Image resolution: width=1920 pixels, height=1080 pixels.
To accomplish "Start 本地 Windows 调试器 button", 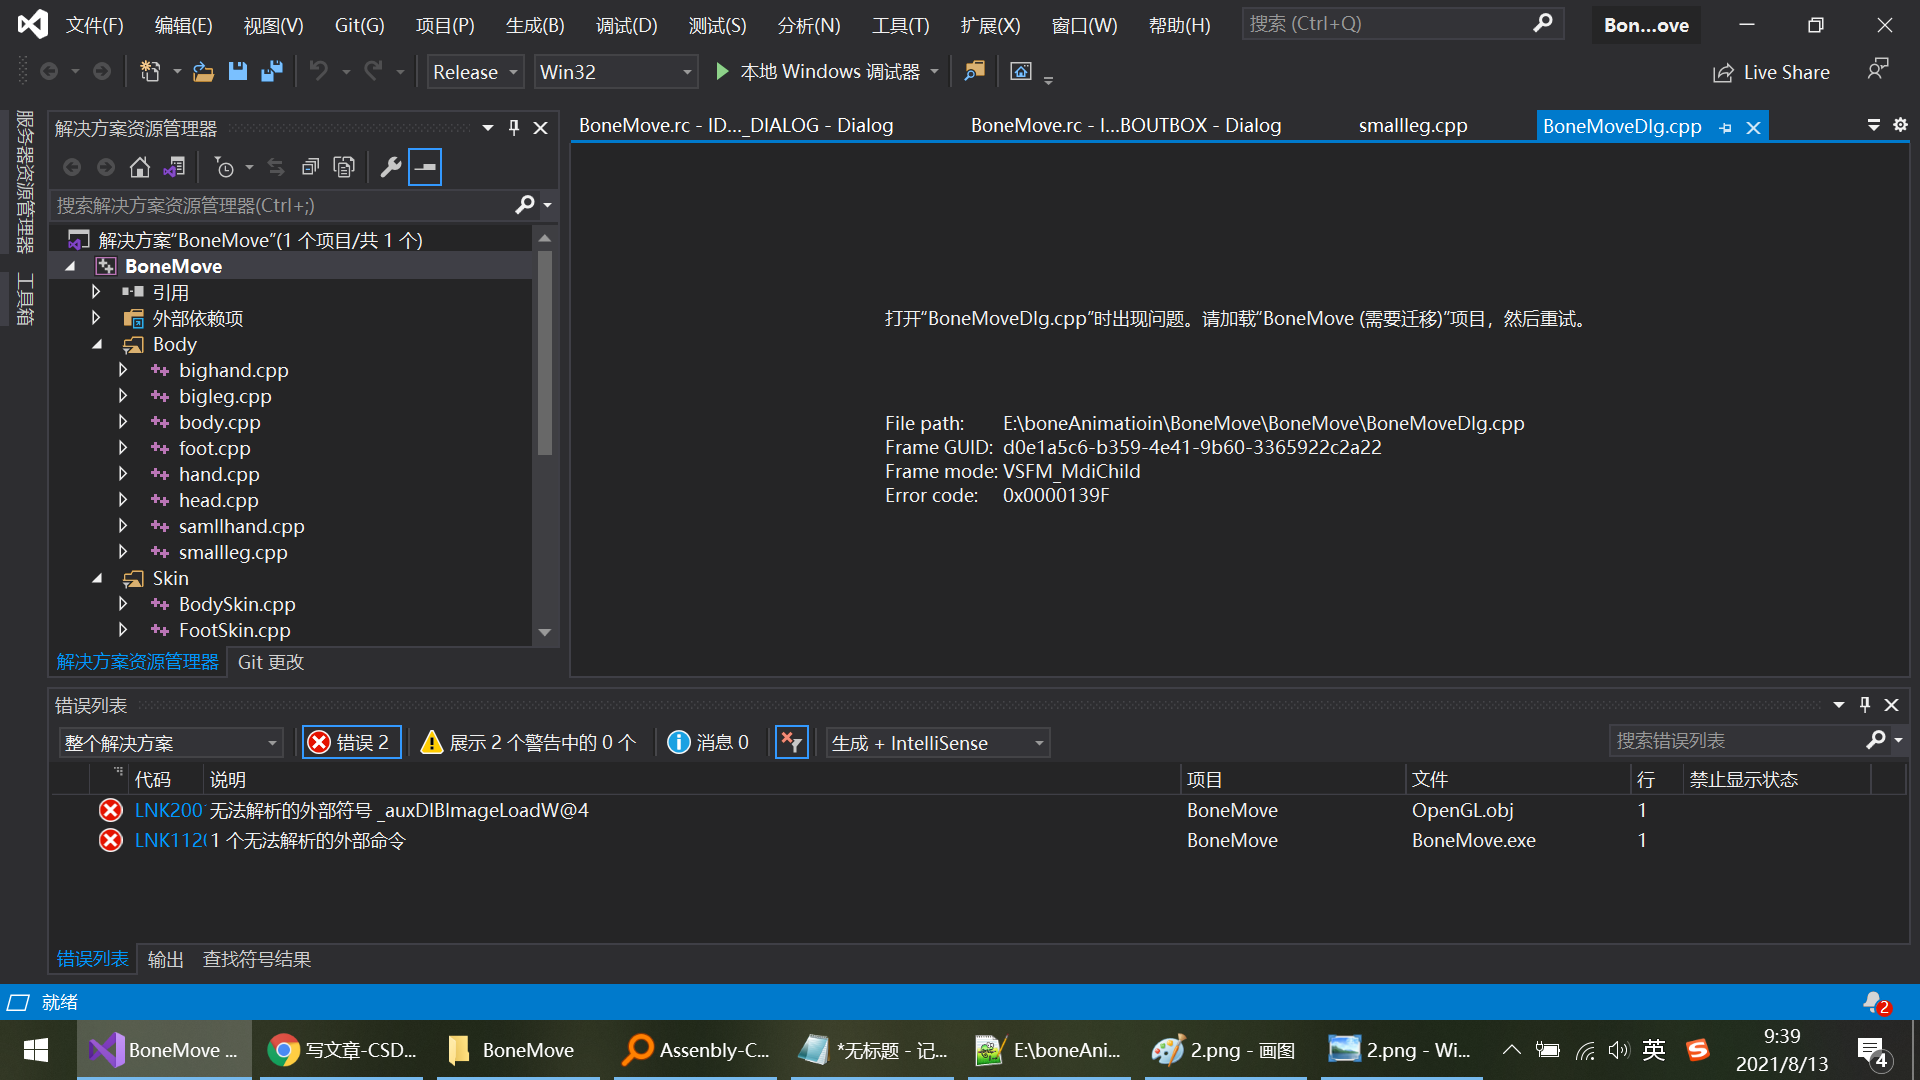I will pos(818,71).
